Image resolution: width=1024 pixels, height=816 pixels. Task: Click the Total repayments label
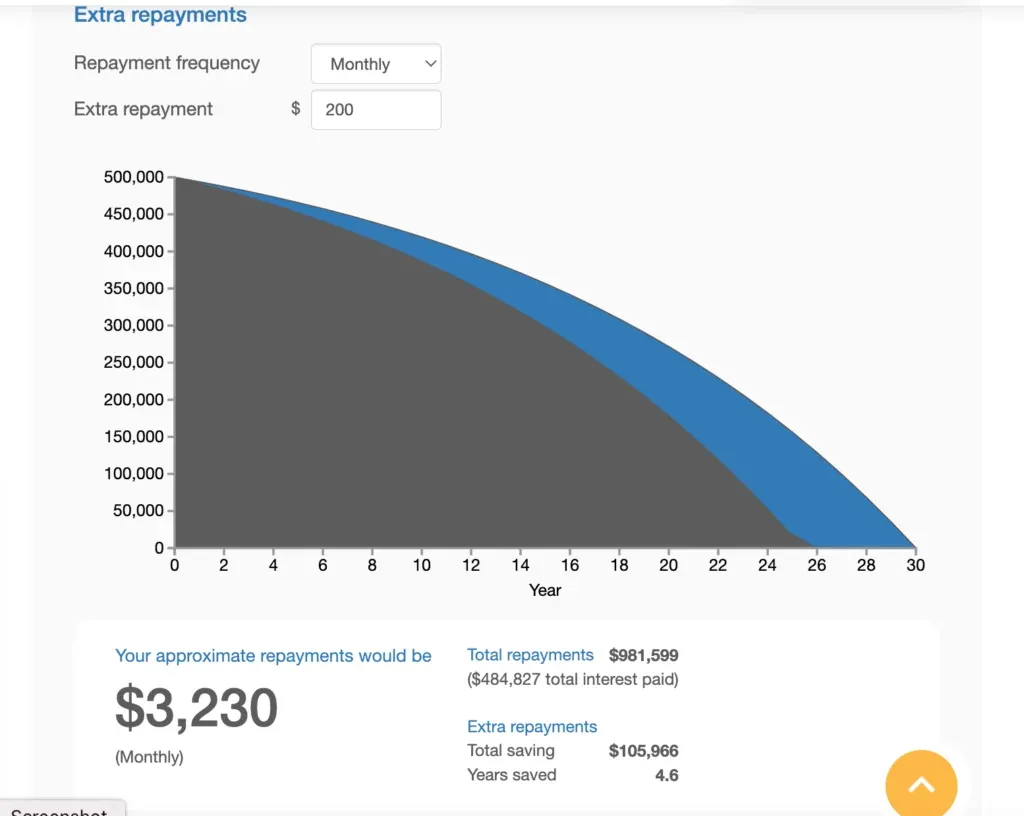530,655
